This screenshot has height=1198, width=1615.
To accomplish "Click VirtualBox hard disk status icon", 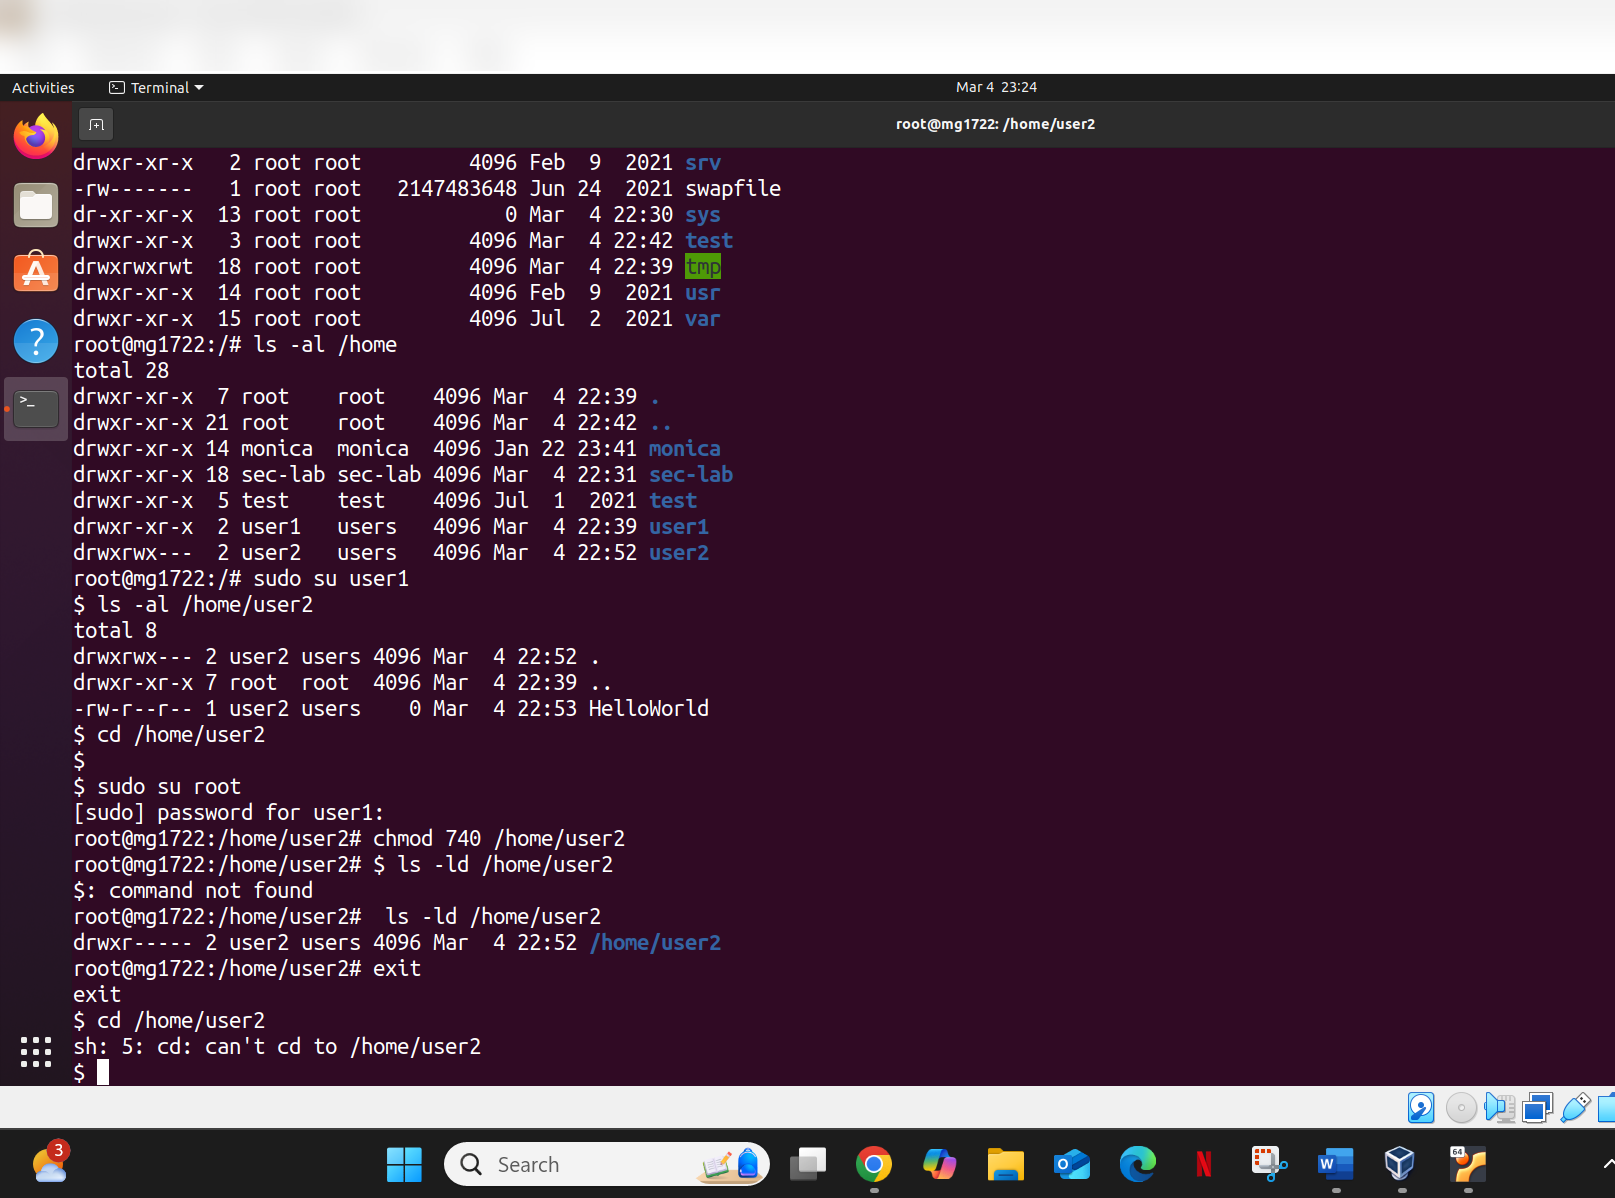I will coord(1421,1108).
